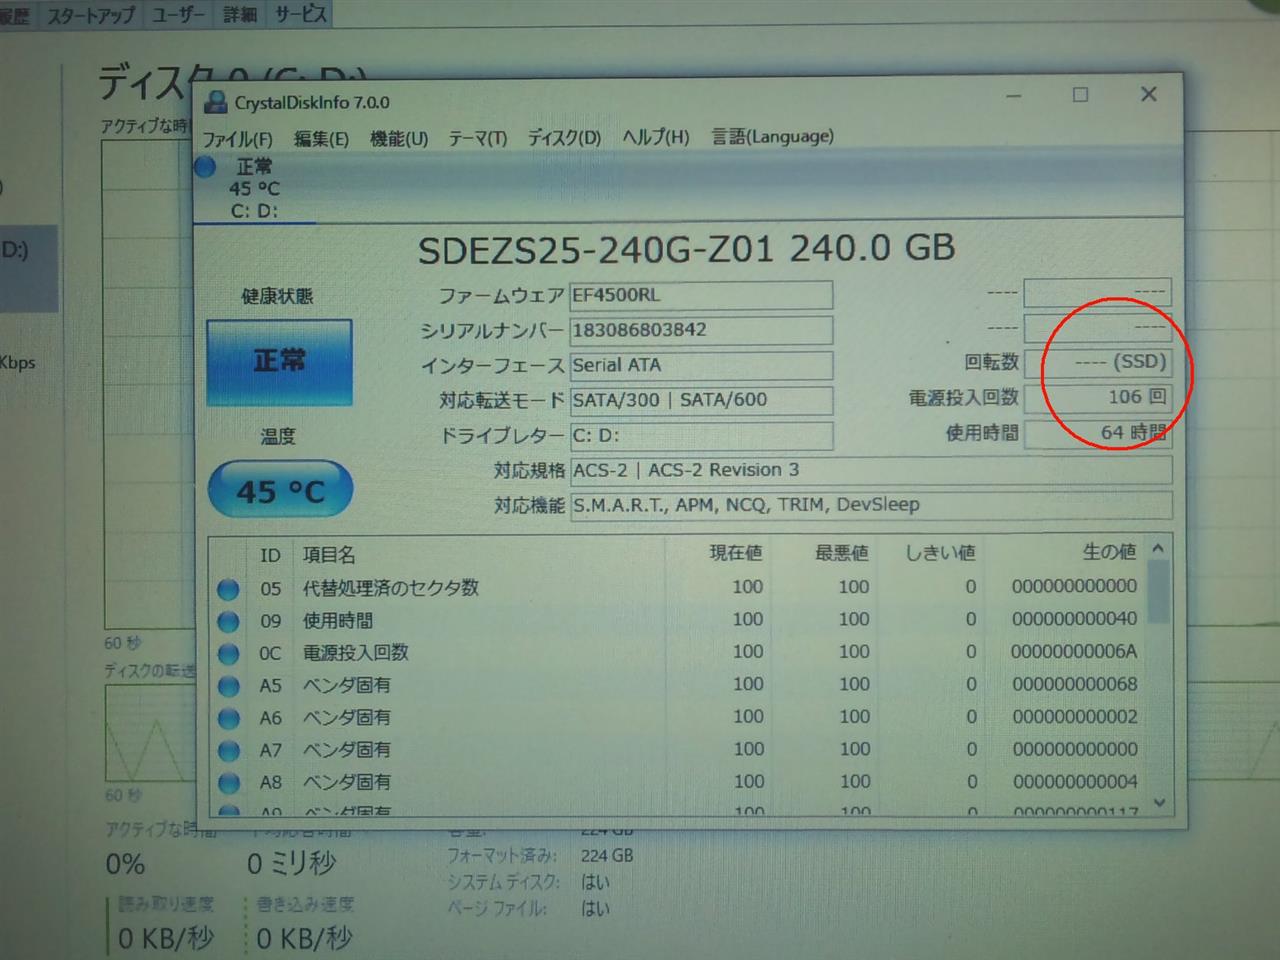Click status dot of row 0C 電源投入回数
The width and height of the screenshot is (1280, 960).
(228, 654)
